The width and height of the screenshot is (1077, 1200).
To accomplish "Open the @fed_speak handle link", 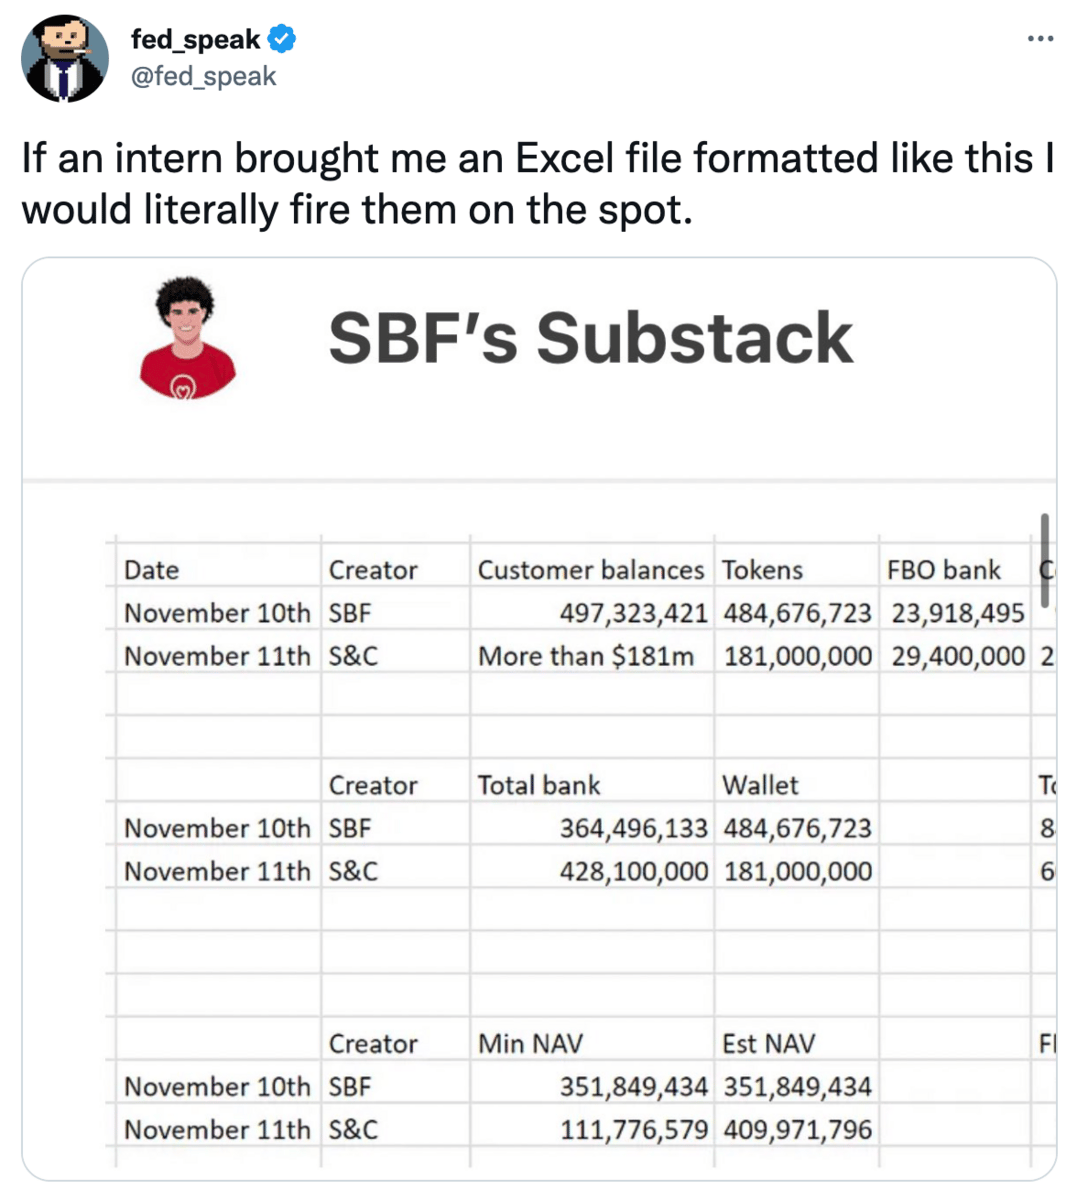I will (203, 77).
